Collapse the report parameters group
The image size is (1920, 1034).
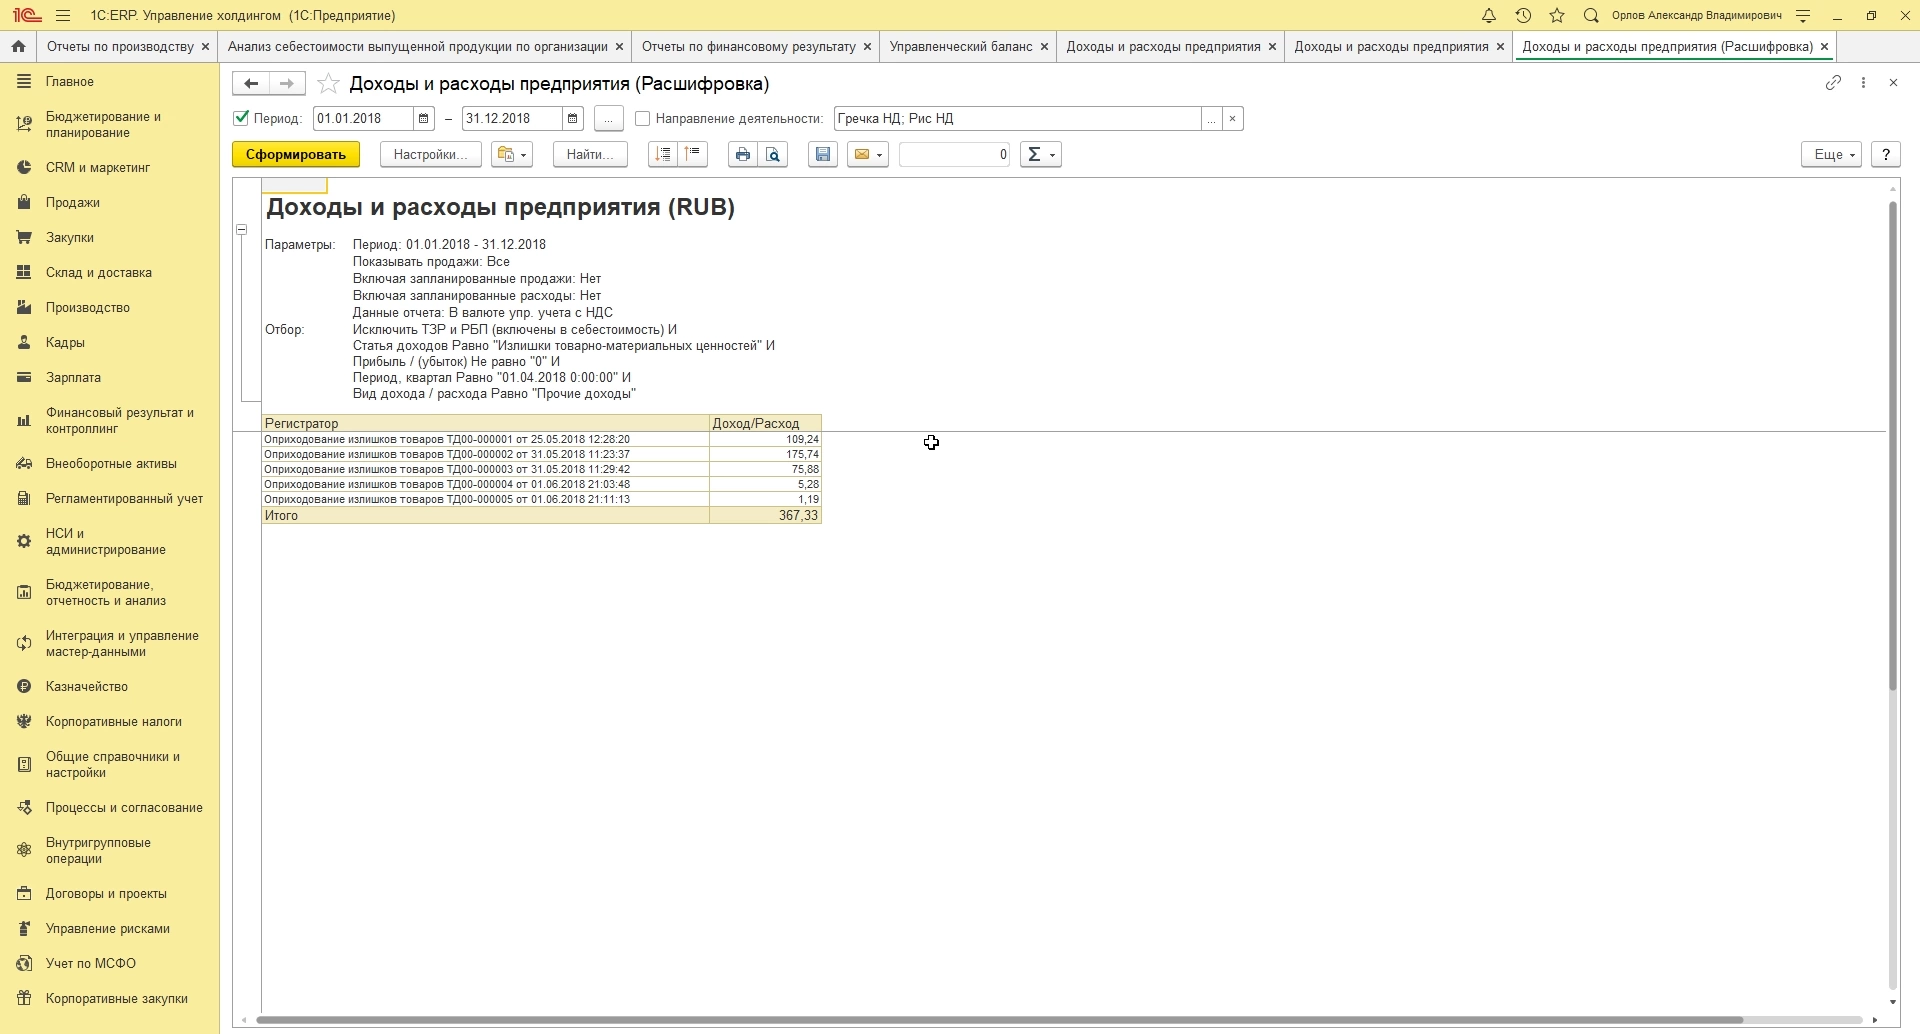pyautogui.click(x=242, y=230)
